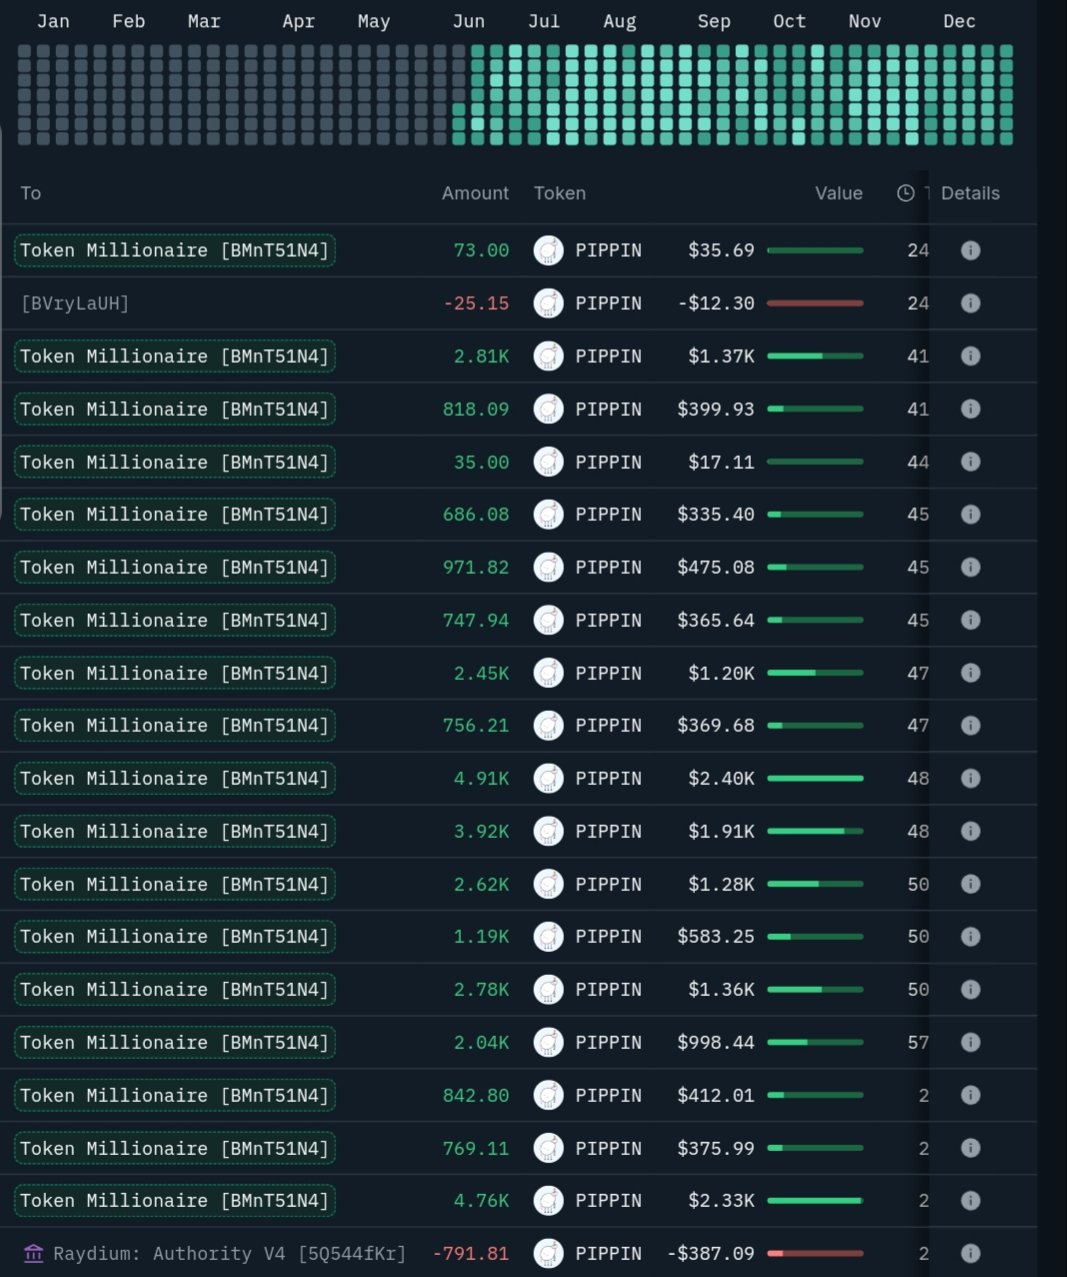Viewport: 1067px width, 1277px height.
Task: Click info icon for the 73.00 PIPPIN row
Action: [970, 250]
